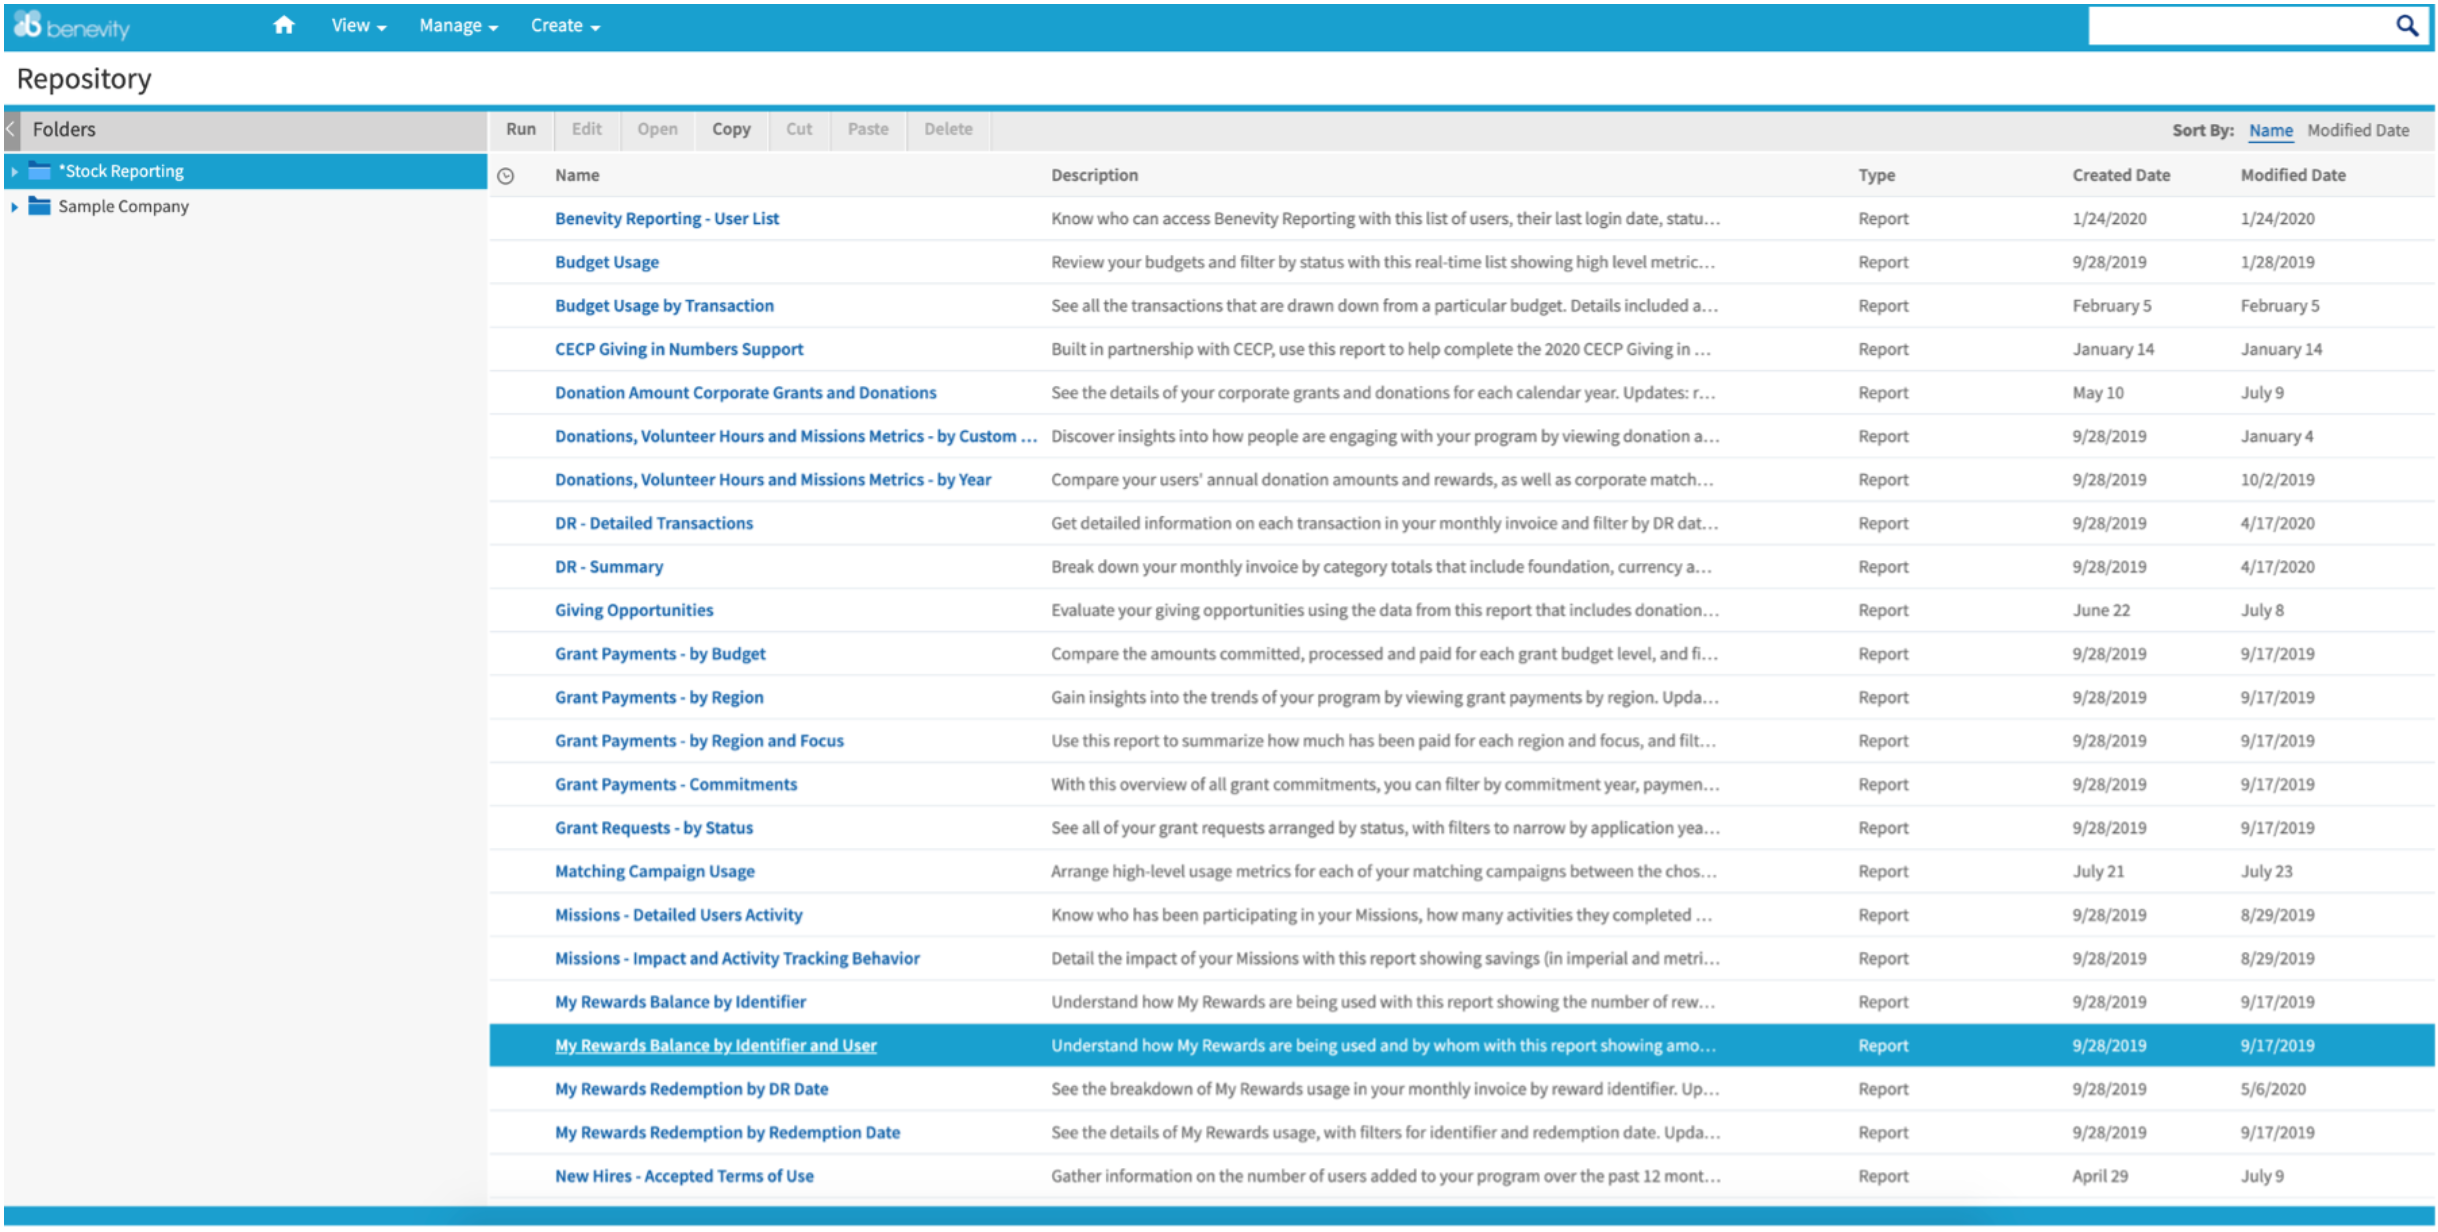
Task: Sort the repository by Modified Date
Action: [x=2358, y=130]
